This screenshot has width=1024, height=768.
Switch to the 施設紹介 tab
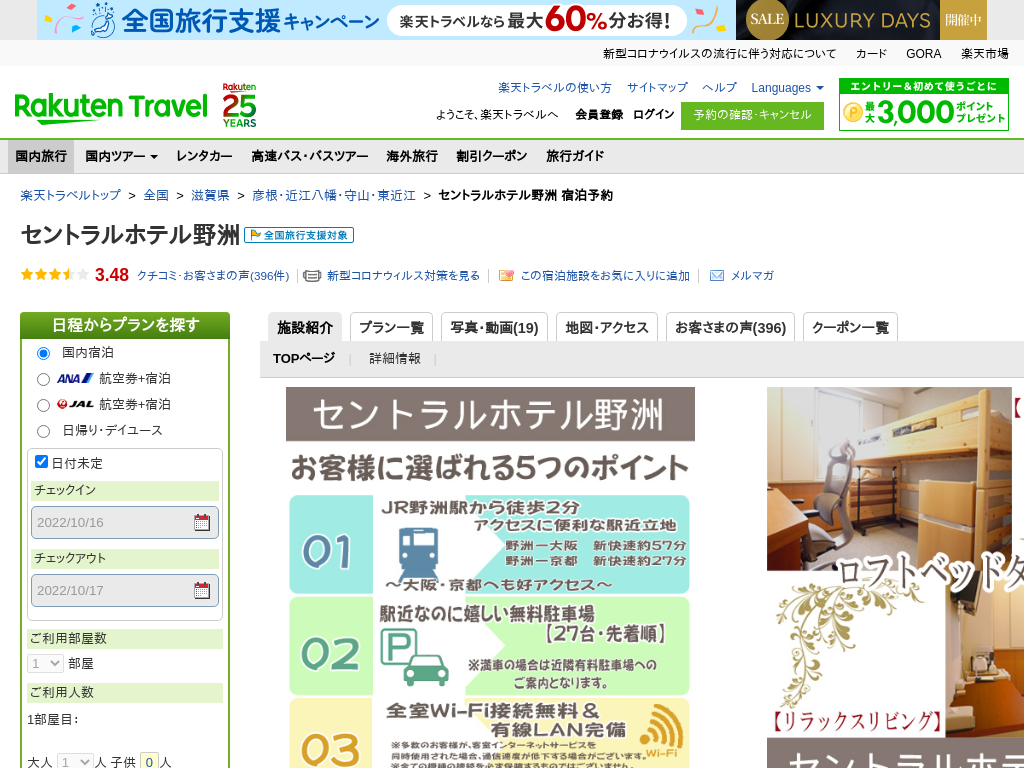pos(305,327)
